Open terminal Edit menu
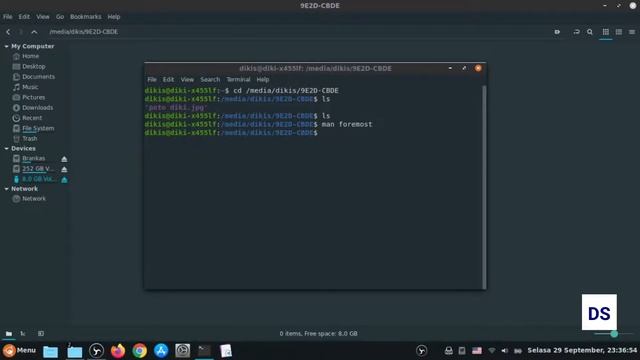The height and width of the screenshot is (360, 640). pos(168,80)
